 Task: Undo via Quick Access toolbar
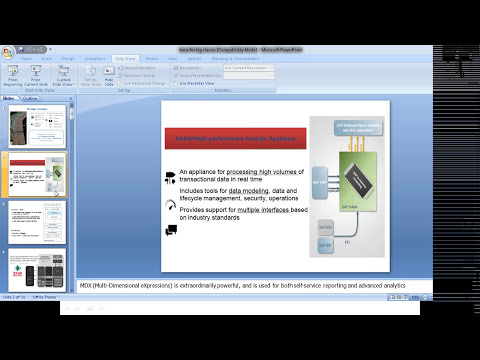click(29, 49)
